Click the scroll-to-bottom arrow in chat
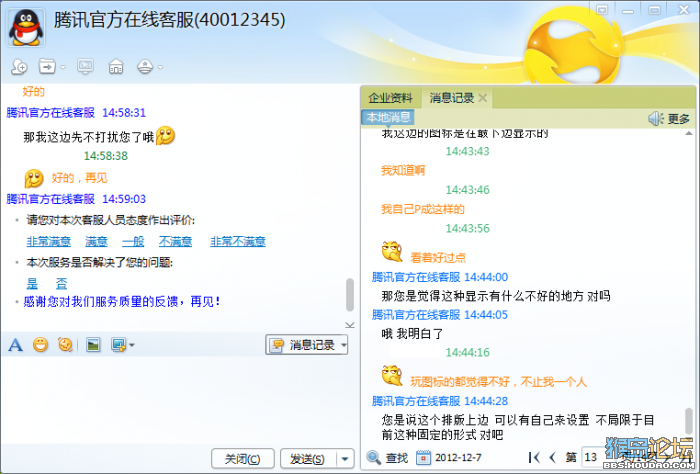 (x=350, y=325)
